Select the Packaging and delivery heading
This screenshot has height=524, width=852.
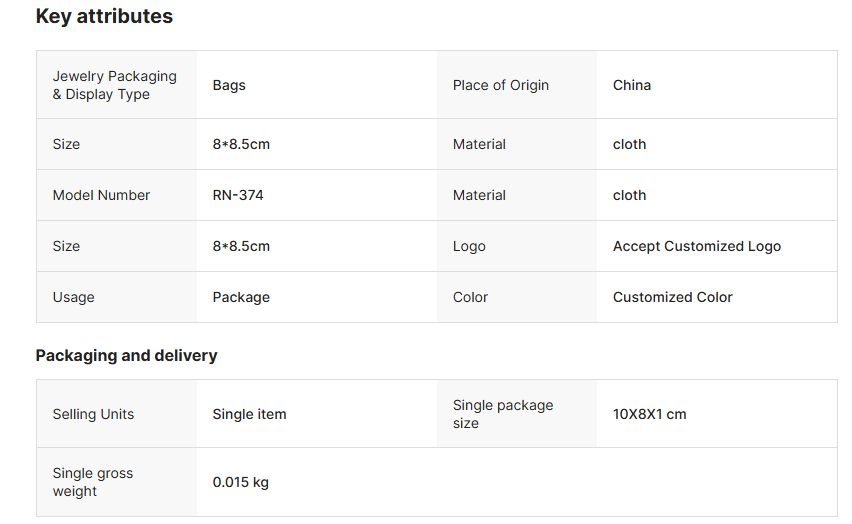[x=126, y=356]
